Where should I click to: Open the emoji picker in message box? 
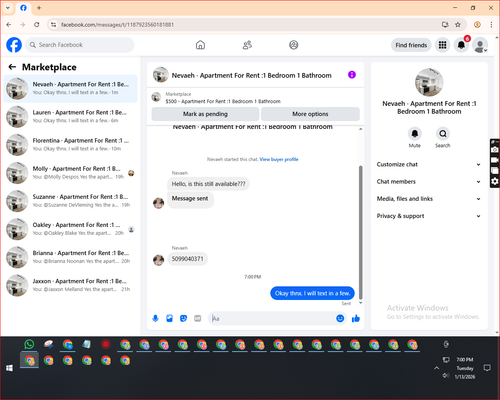pyautogui.click(x=340, y=318)
